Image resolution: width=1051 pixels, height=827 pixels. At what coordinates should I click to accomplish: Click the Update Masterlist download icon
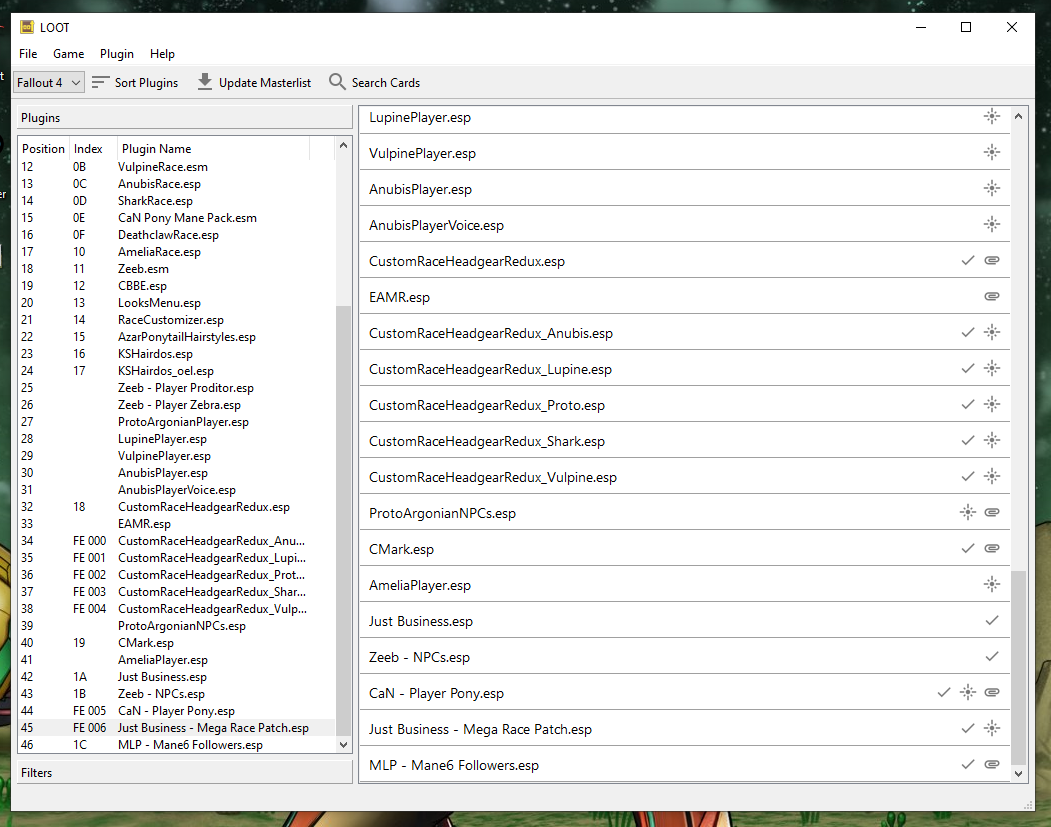click(205, 82)
